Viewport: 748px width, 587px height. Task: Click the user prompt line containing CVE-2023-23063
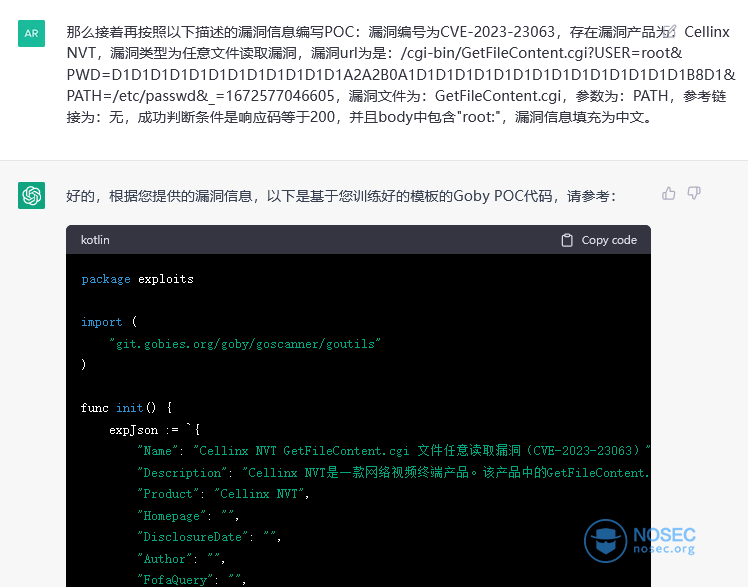click(x=398, y=32)
